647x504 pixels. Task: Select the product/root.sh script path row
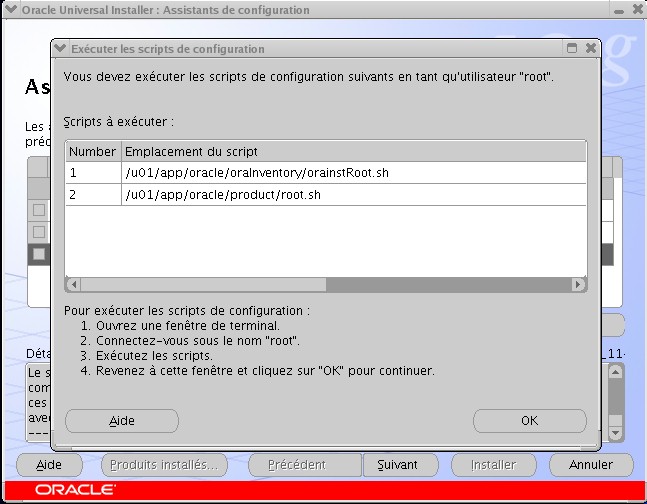tap(354, 194)
